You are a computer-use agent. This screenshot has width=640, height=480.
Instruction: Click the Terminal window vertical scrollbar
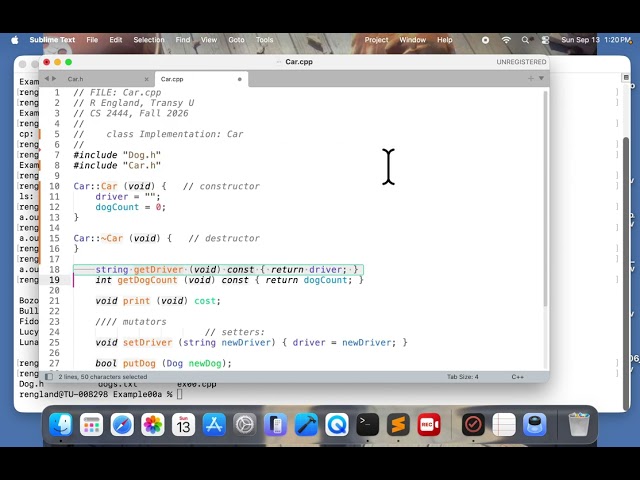(627, 273)
